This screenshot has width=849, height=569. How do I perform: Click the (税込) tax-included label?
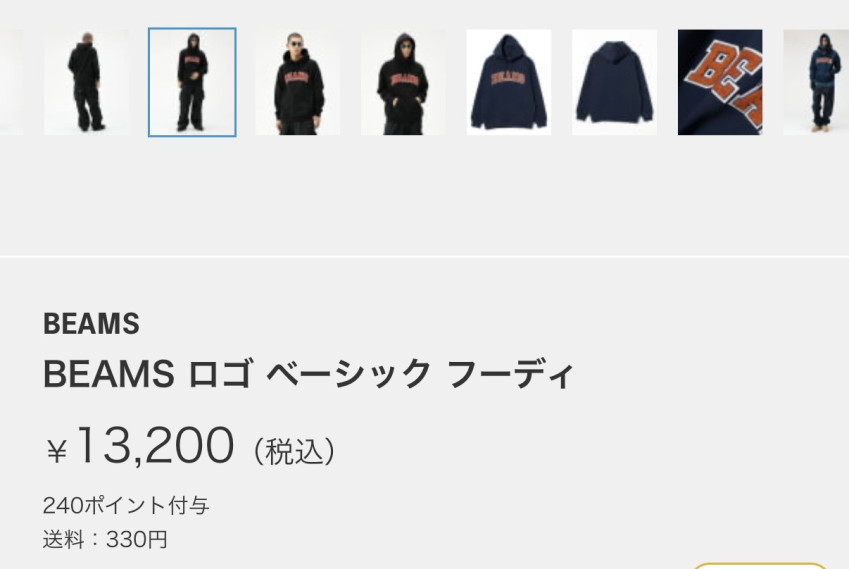pyautogui.click(x=295, y=451)
